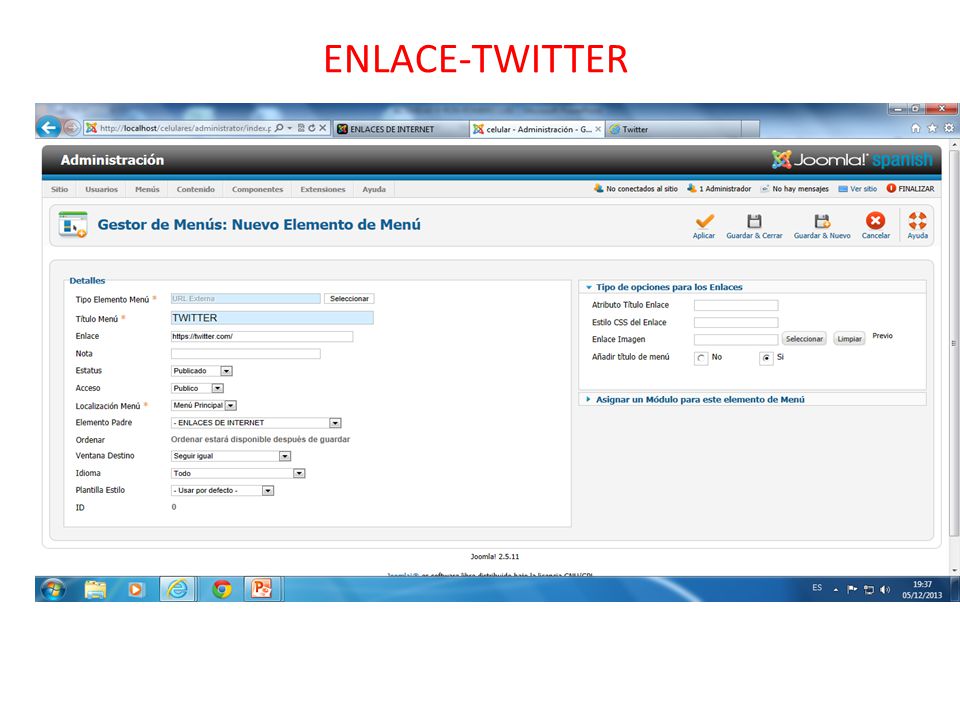Click the Guardar & Cerrar disk icon
The width and height of the screenshot is (960, 720).
pyautogui.click(x=754, y=221)
